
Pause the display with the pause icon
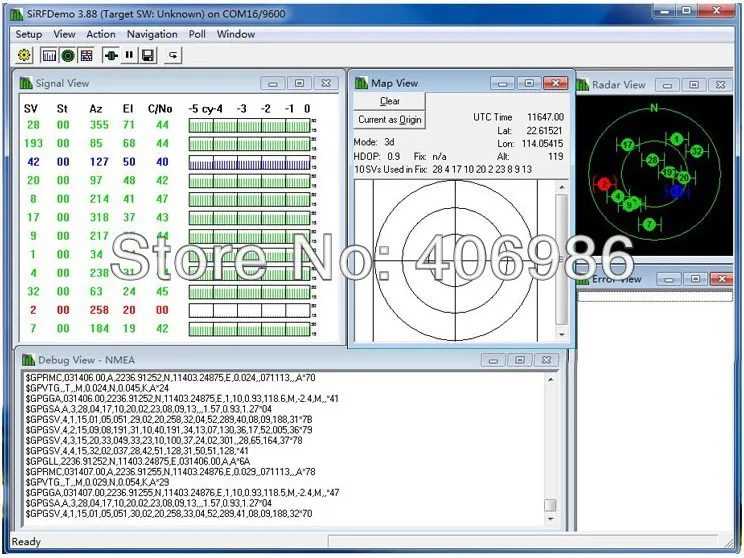pyautogui.click(x=129, y=56)
